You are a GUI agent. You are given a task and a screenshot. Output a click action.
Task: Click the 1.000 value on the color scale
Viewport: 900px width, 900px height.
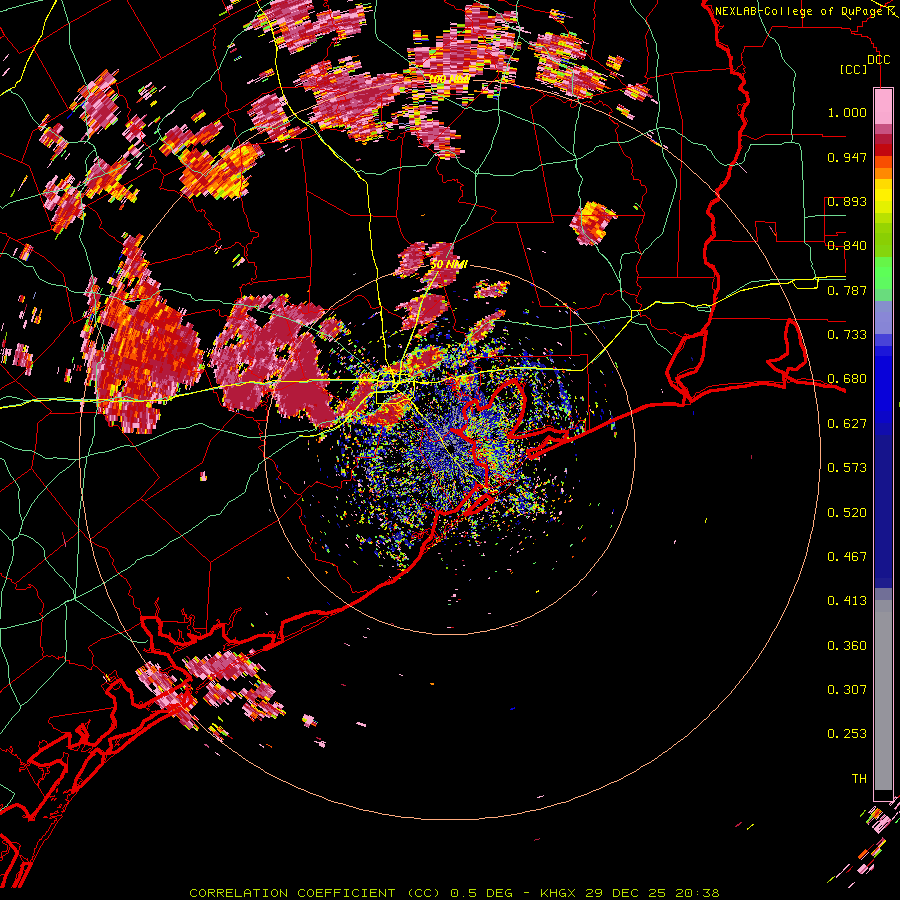[x=847, y=112]
